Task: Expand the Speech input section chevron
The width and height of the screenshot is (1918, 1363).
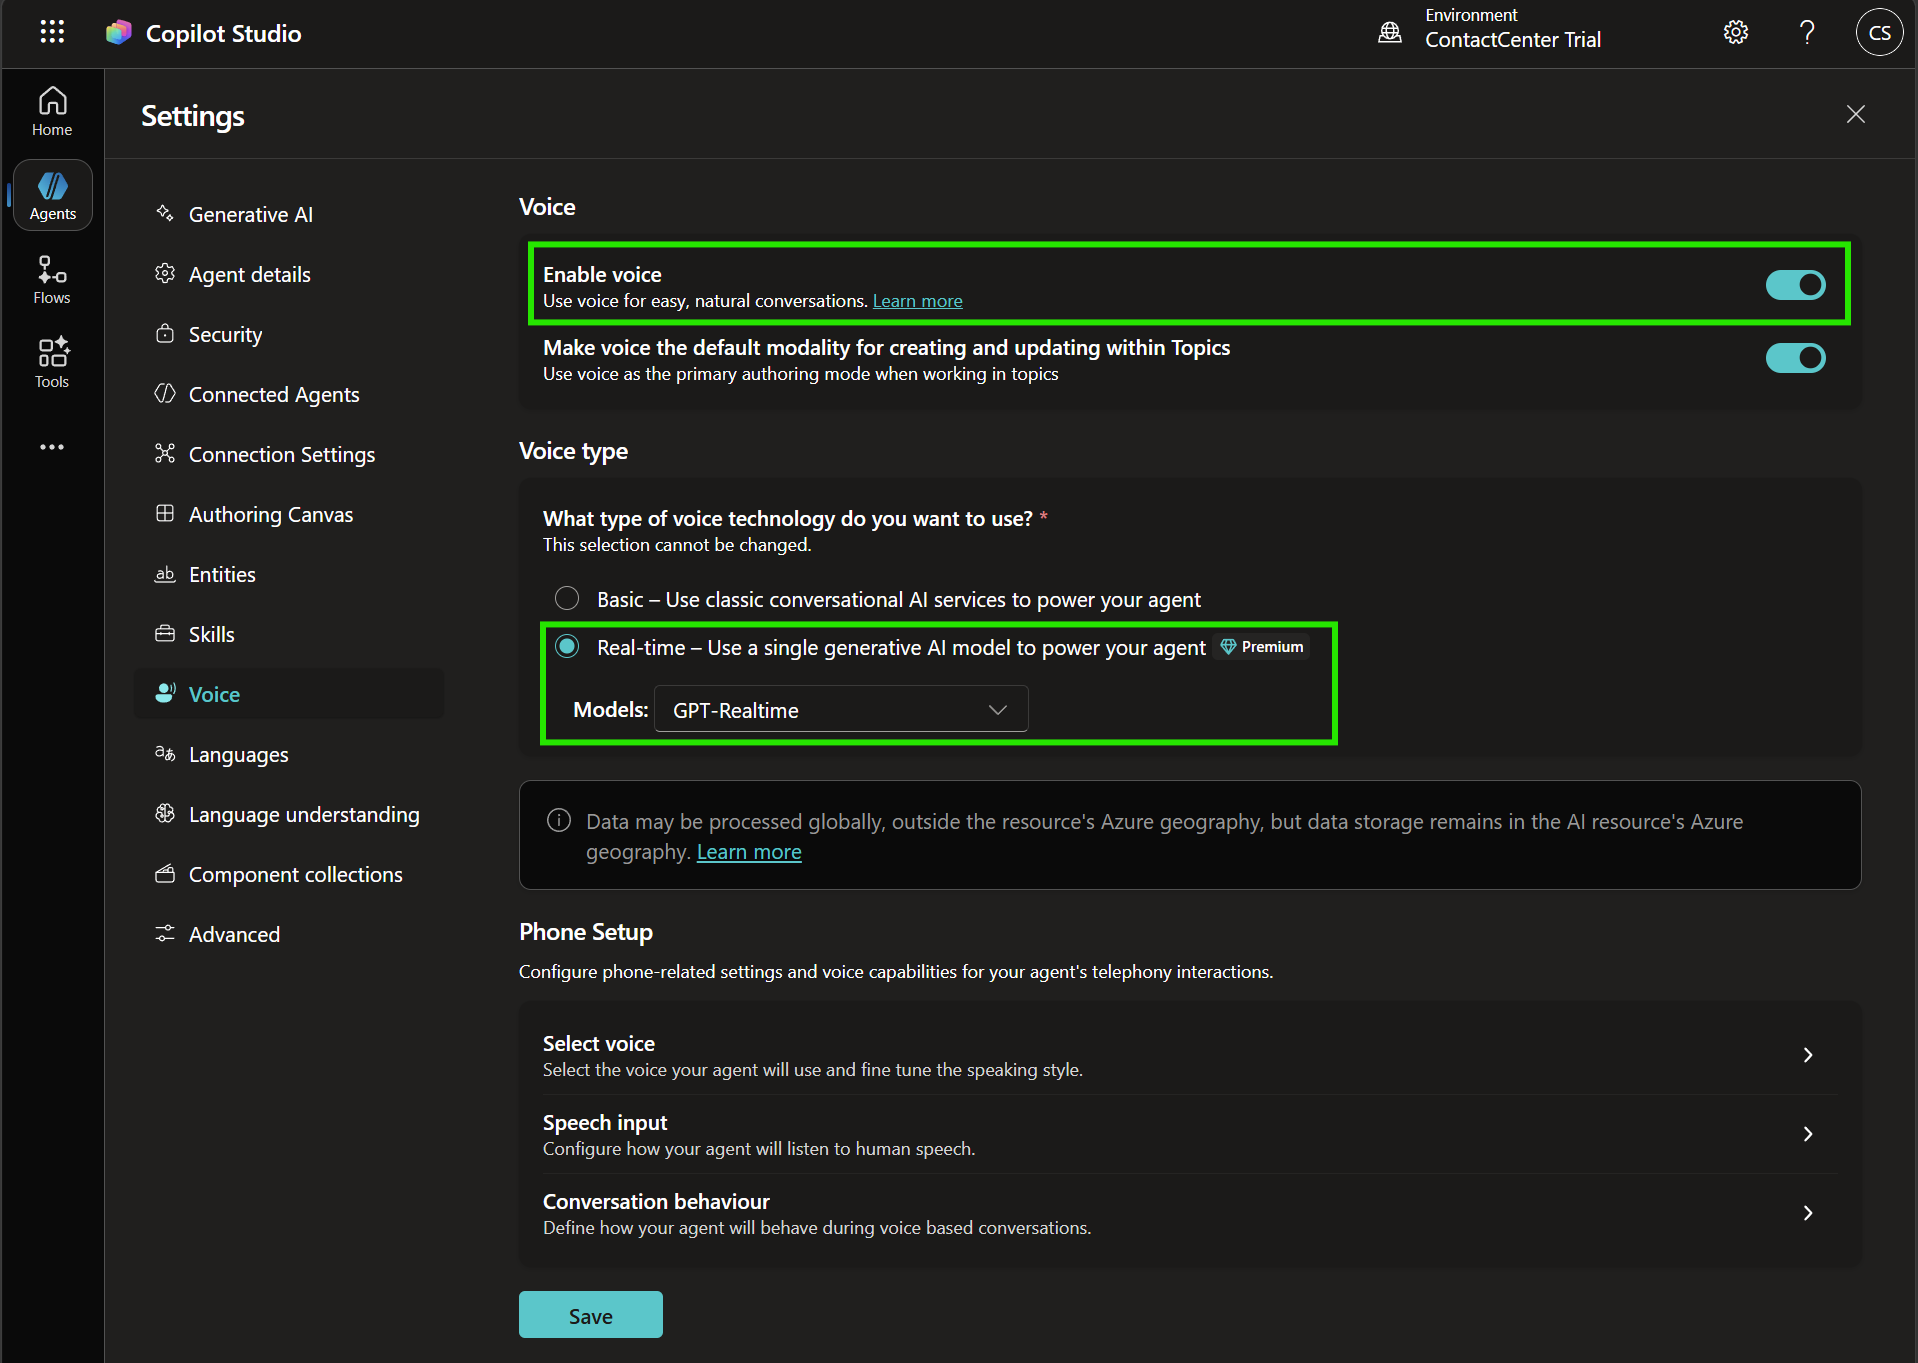Action: (1808, 1134)
